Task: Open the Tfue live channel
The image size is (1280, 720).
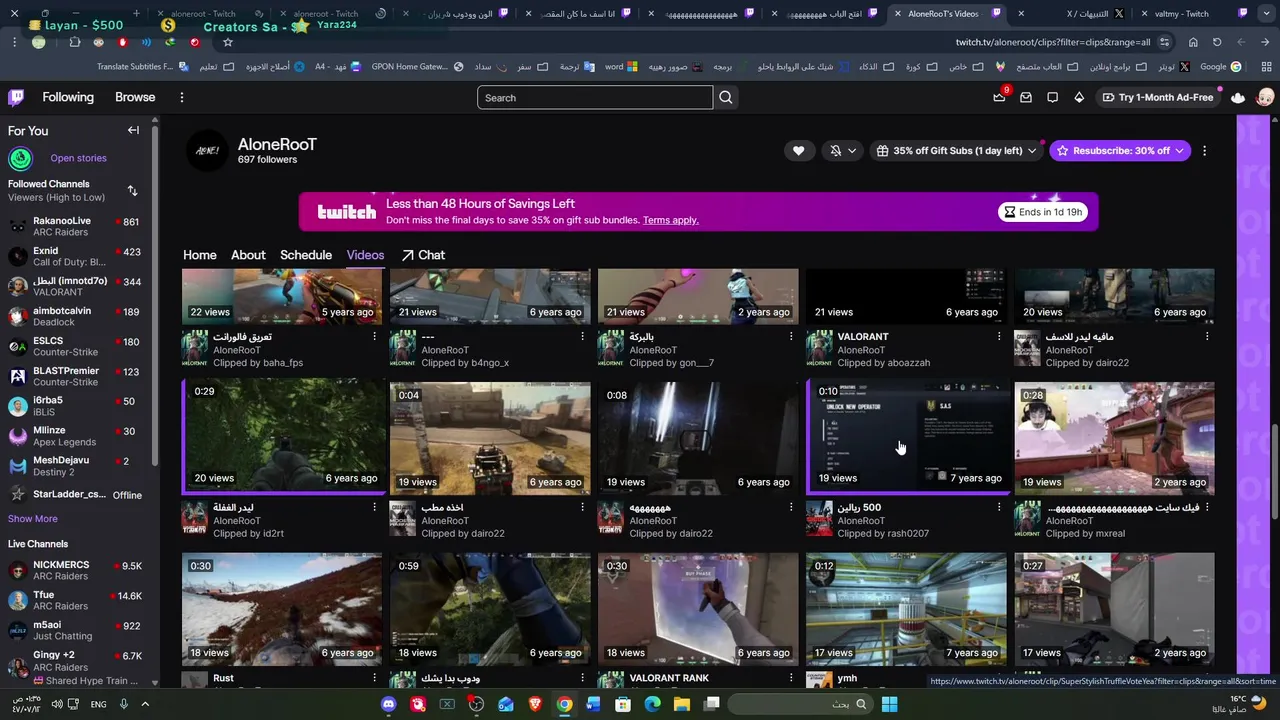Action: (74, 600)
